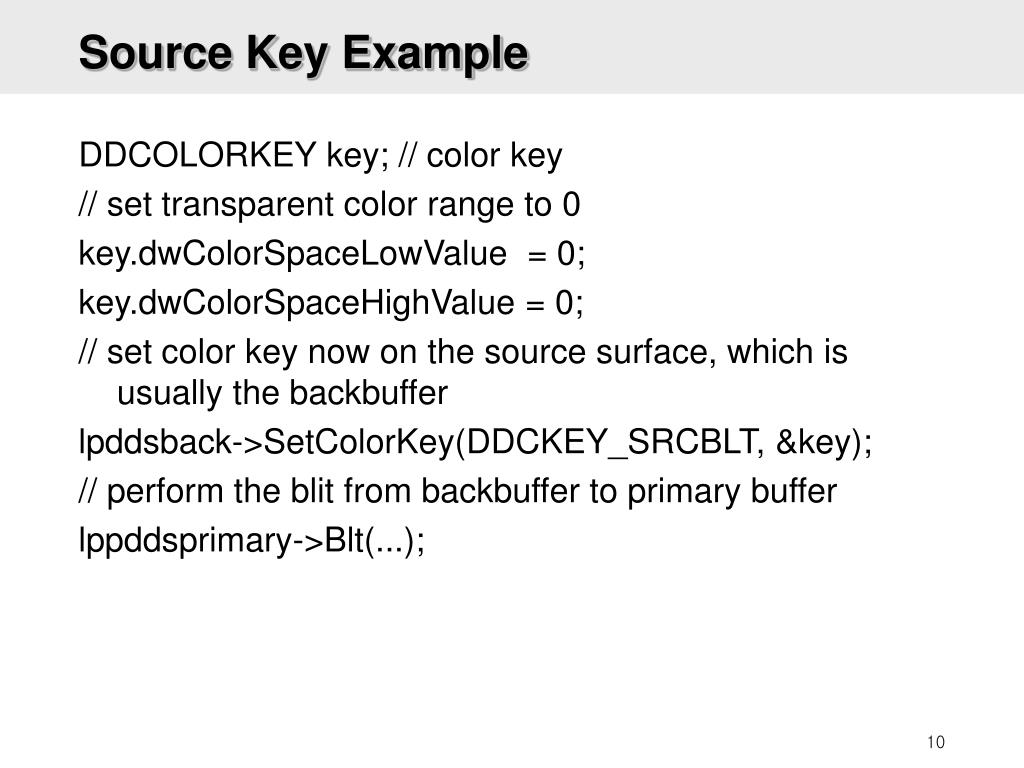The width and height of the screenshot is (1024, 768).
Task: Click the DDCKEY_SRCBLT argument text
Action: click(611, 442)
